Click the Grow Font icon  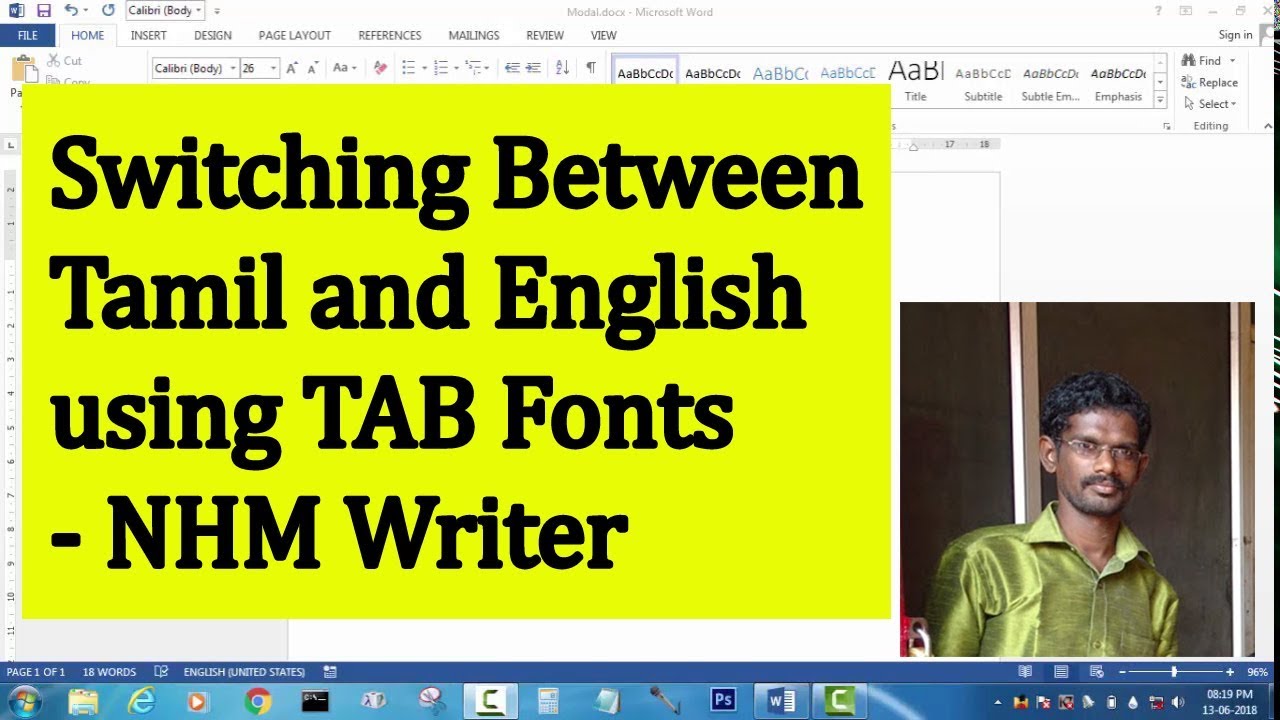(292, 68)
